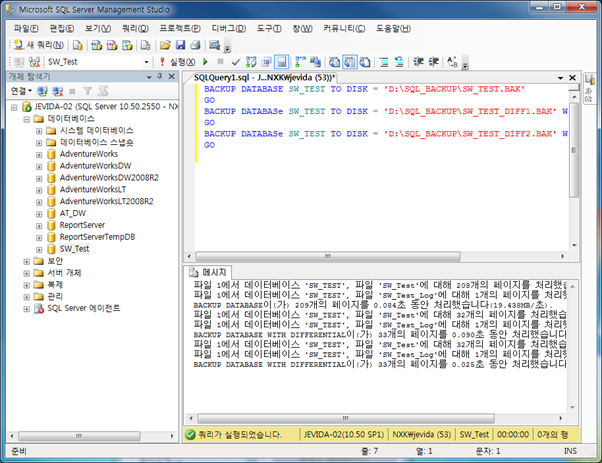Click the query editor vertical scrollbar thumb
Viewport: 602px width, 463px height.
(x=574, y=150)
